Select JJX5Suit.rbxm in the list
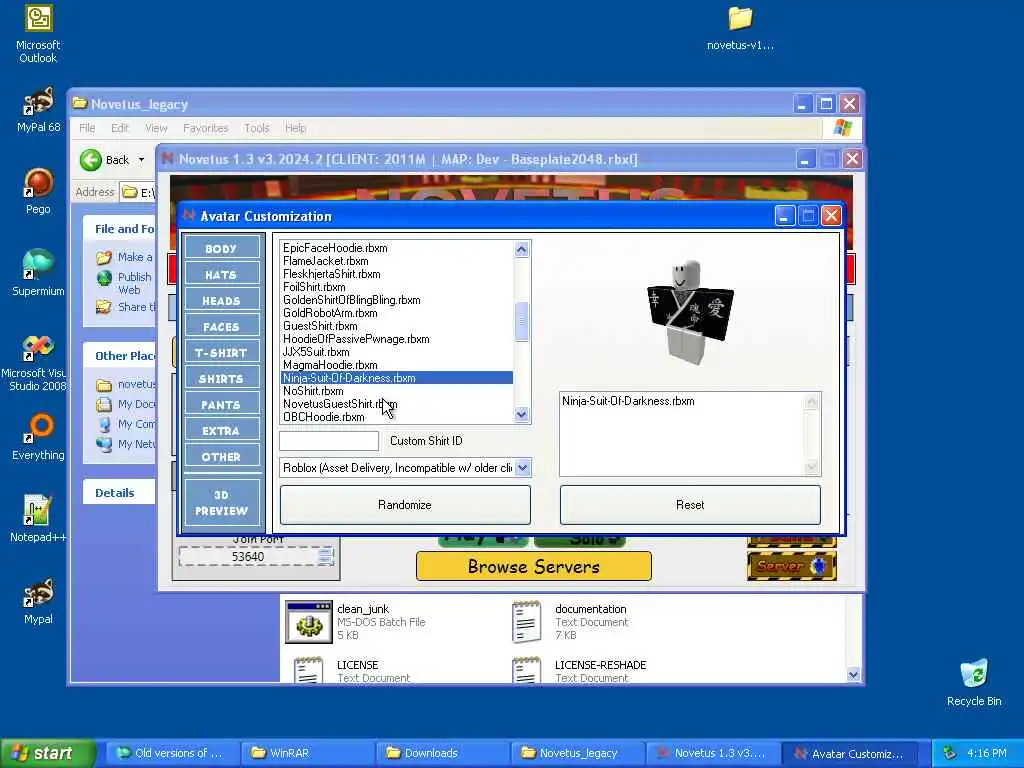The image size is (1024, 768). point(315,352)
